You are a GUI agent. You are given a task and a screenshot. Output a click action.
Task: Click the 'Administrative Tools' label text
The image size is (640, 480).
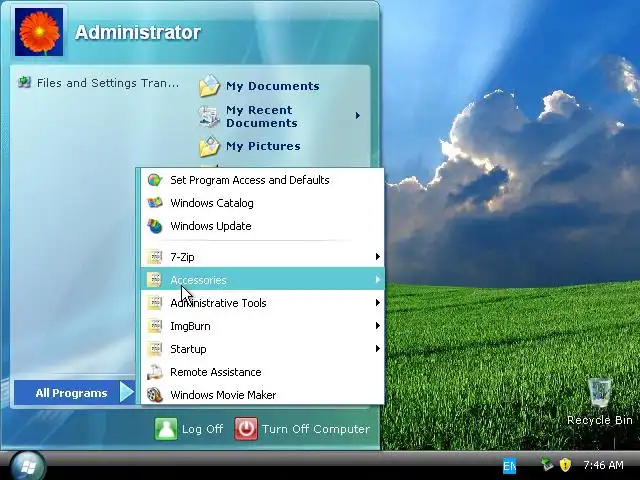coord(218,303)
